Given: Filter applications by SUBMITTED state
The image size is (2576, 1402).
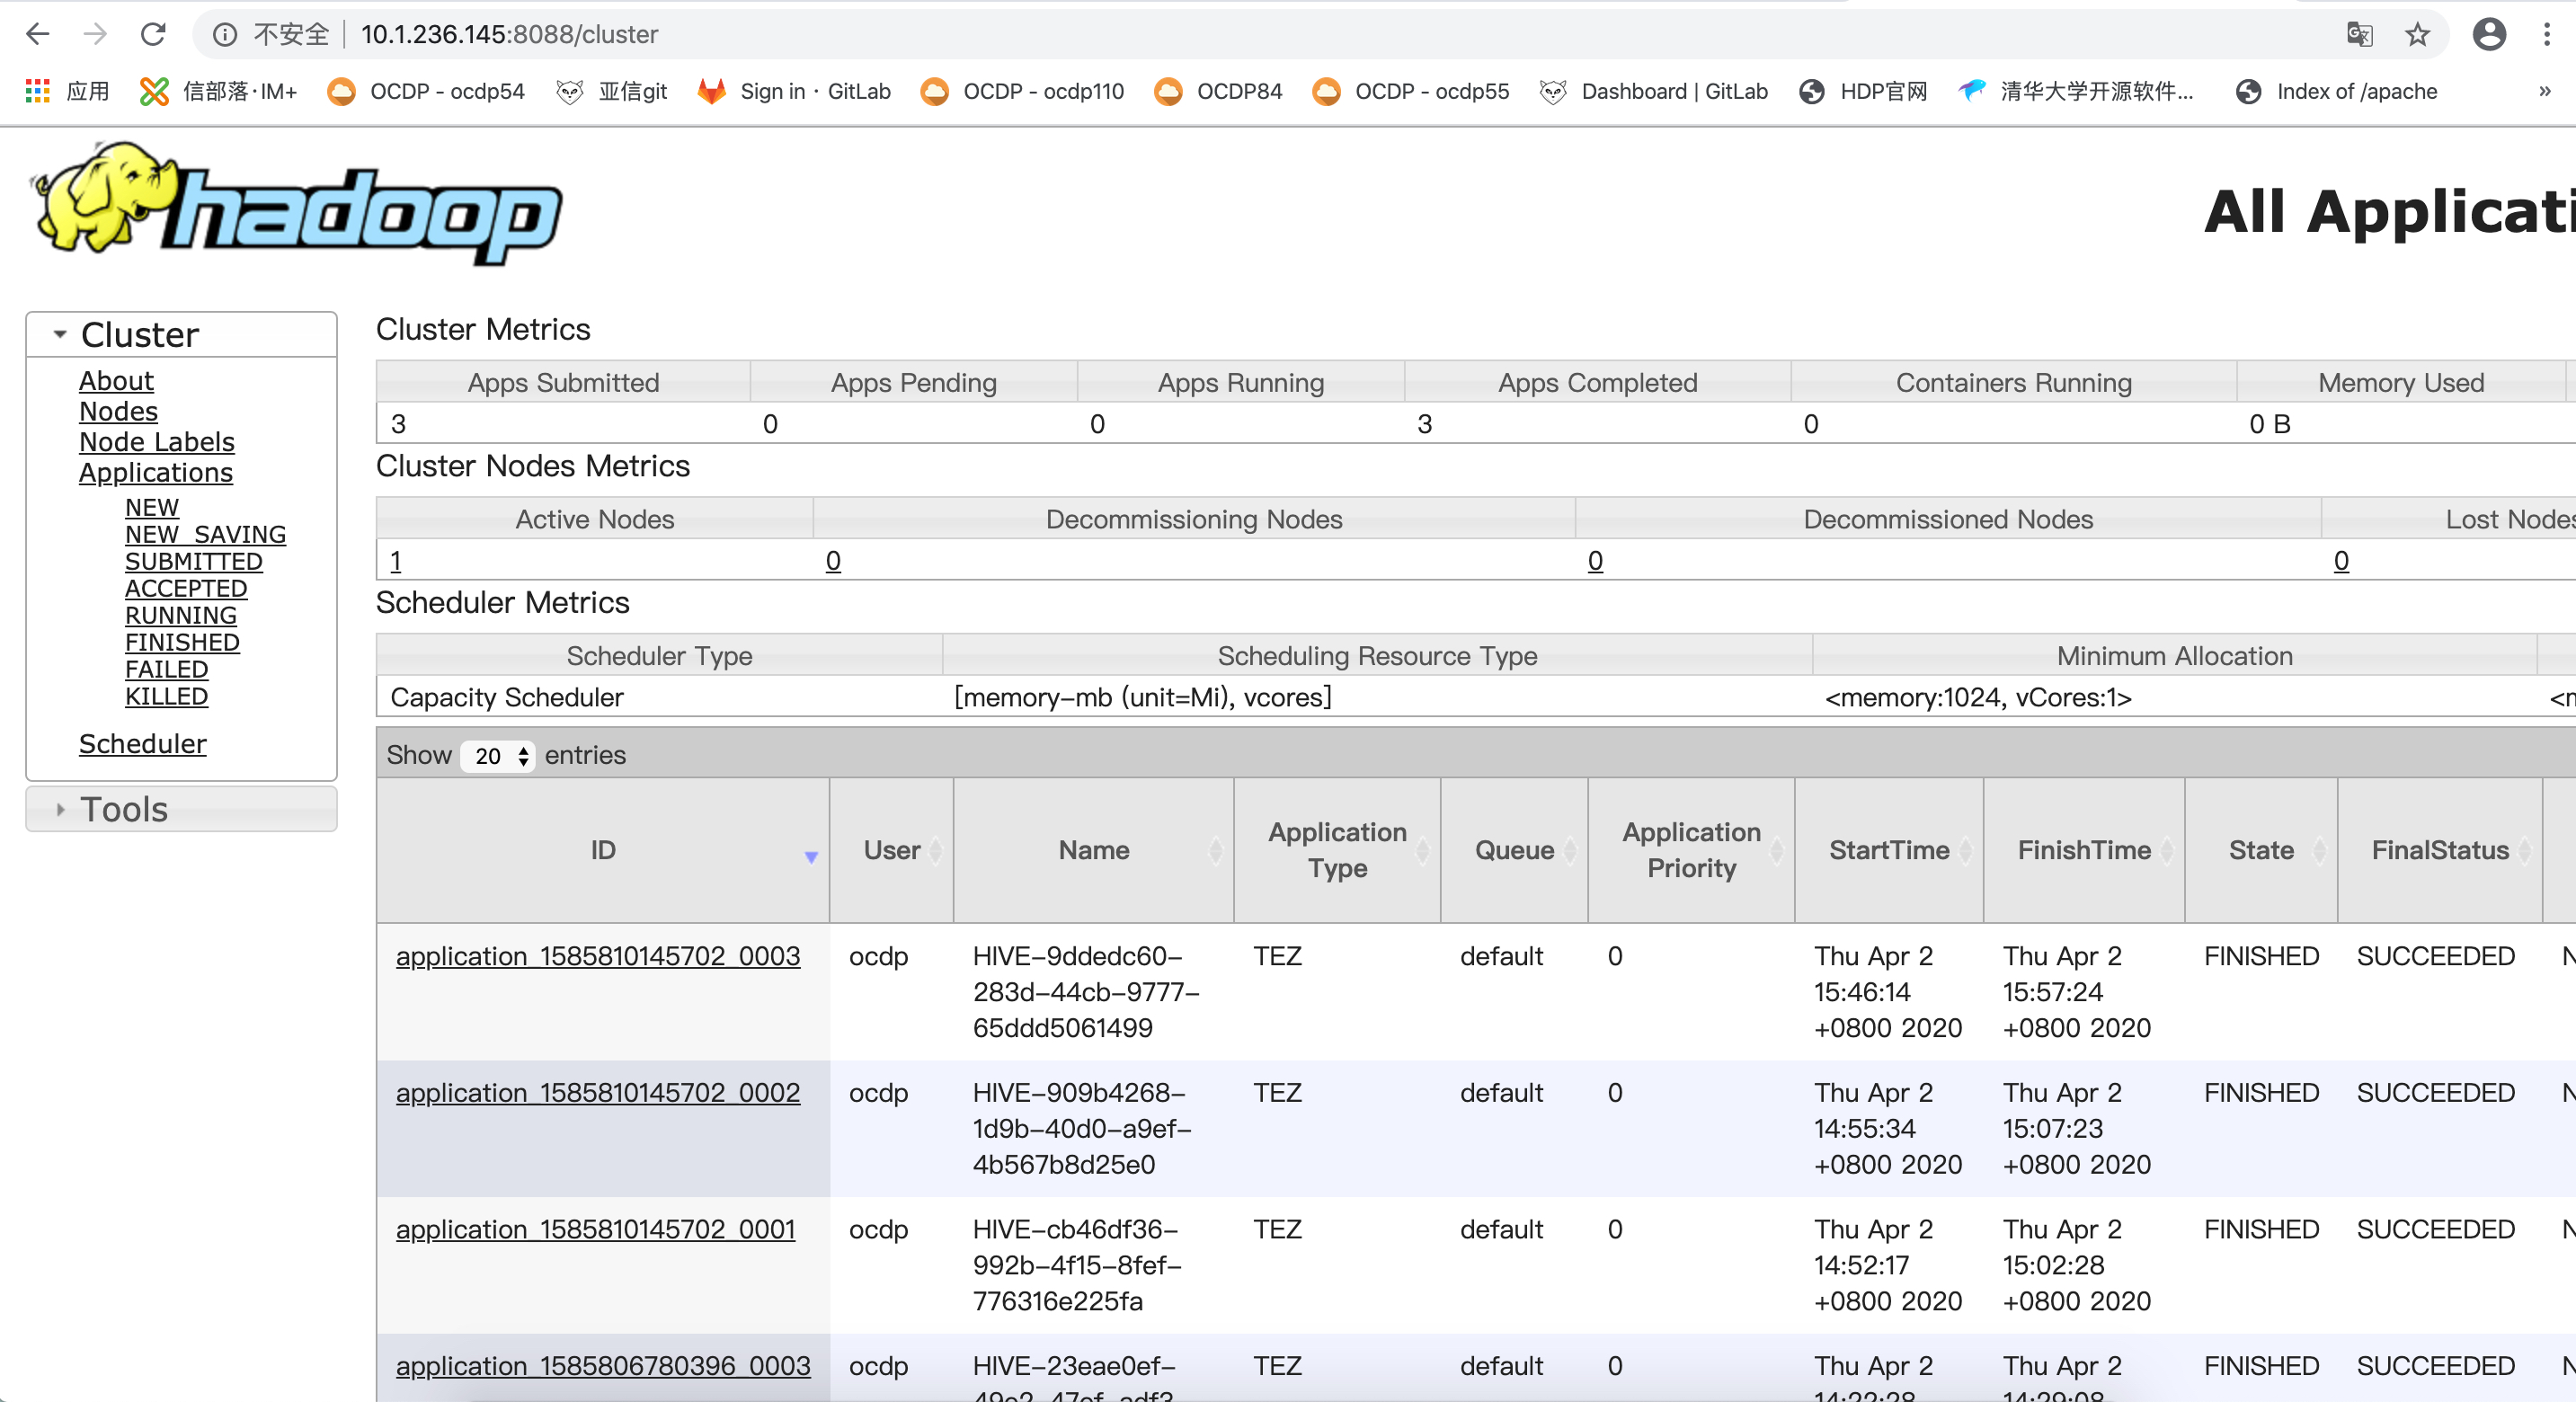Looking at the screenshot, I should (194, 561).
